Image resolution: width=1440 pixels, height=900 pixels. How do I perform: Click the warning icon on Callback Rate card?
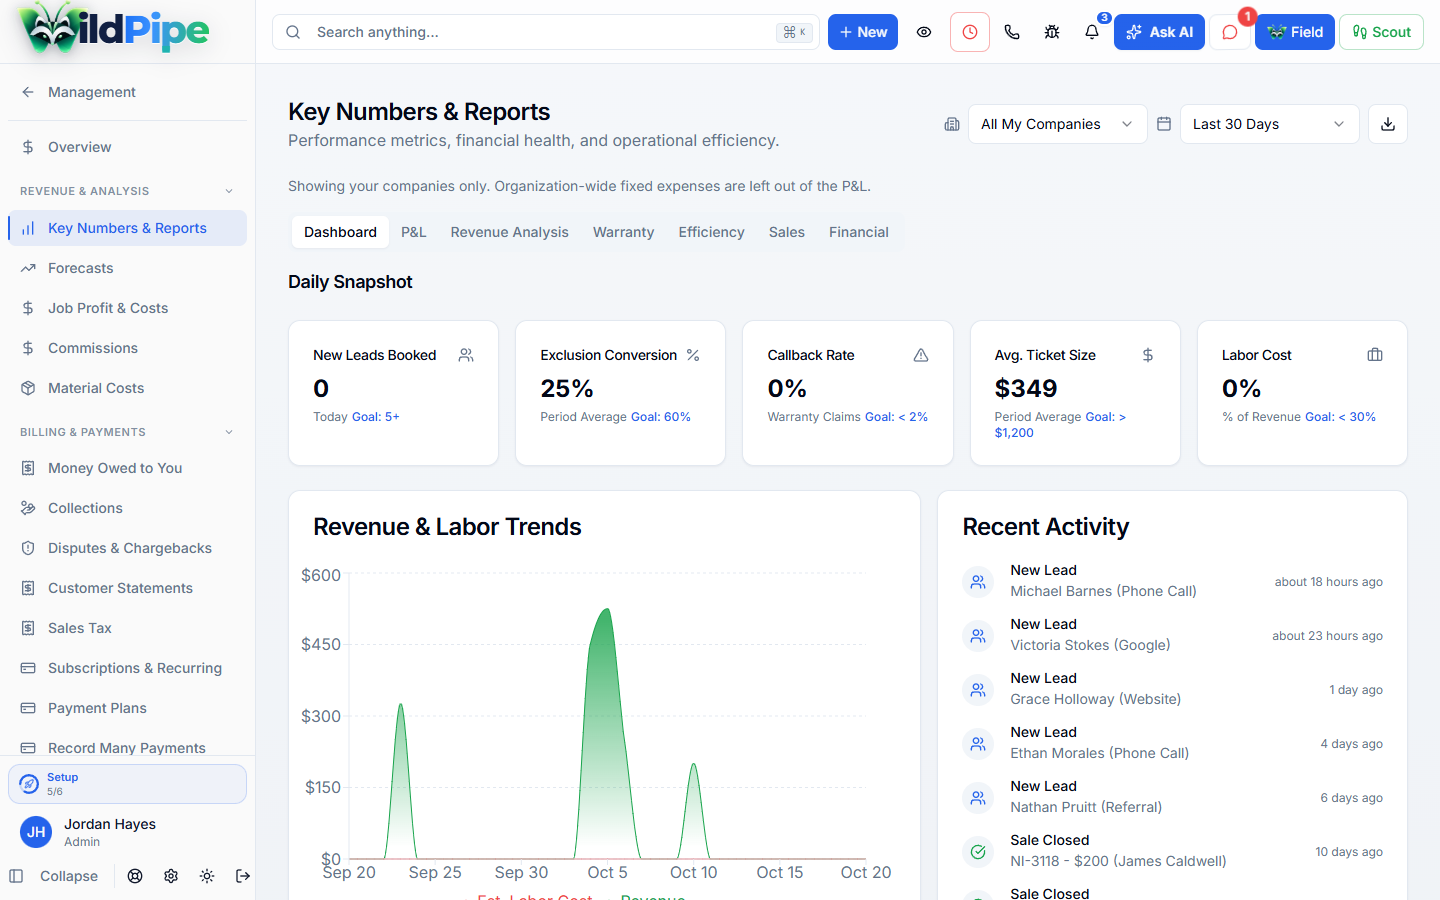[921, 355]
